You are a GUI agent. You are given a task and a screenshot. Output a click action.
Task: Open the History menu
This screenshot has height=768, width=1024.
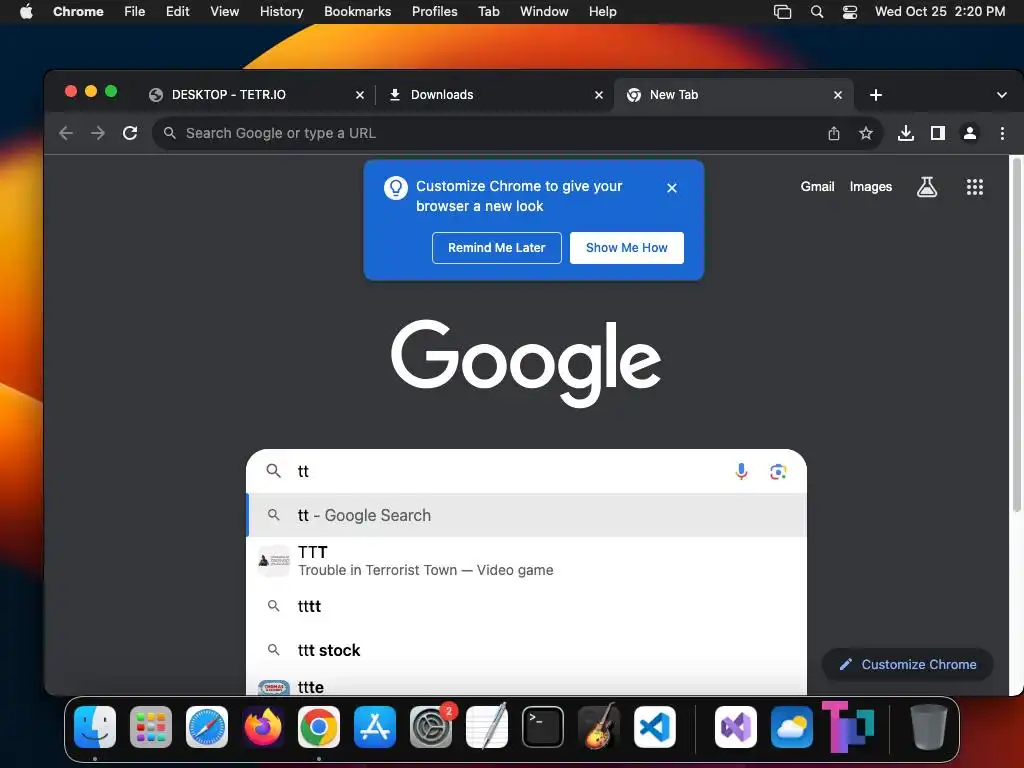pos(281,12)
